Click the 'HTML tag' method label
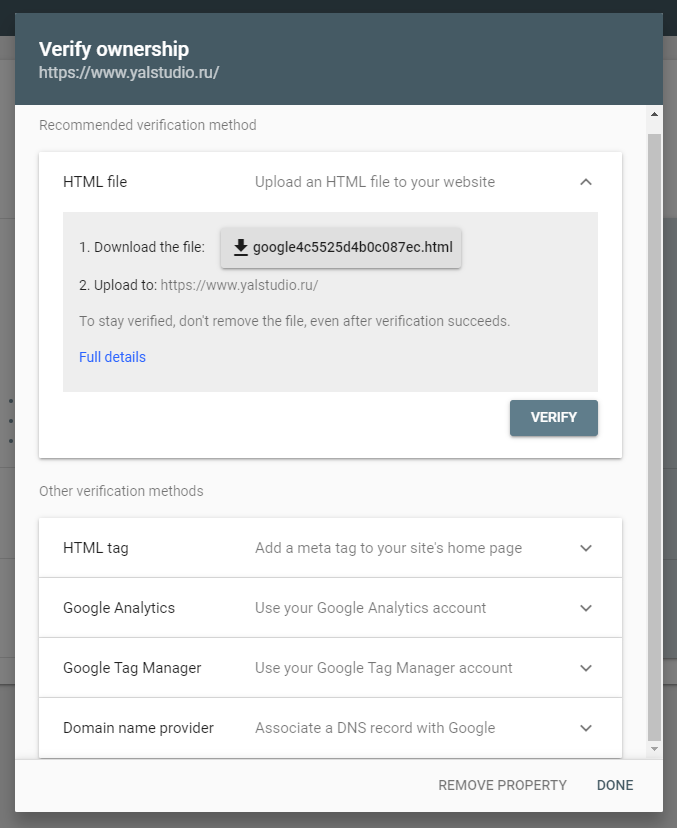Screen dimensions: 677x828 [96, 548]
